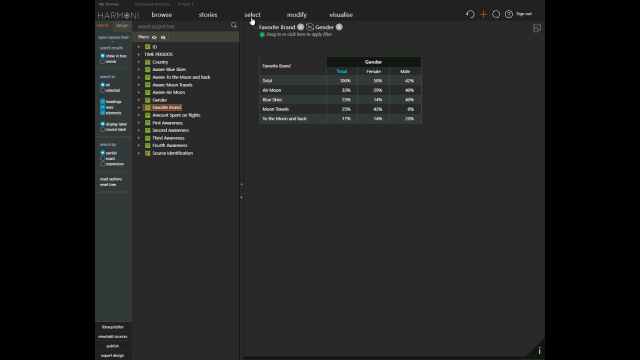Expand the Fourth Awareness node
Viewport: 640px width, 360px height.
coord(139,145)
